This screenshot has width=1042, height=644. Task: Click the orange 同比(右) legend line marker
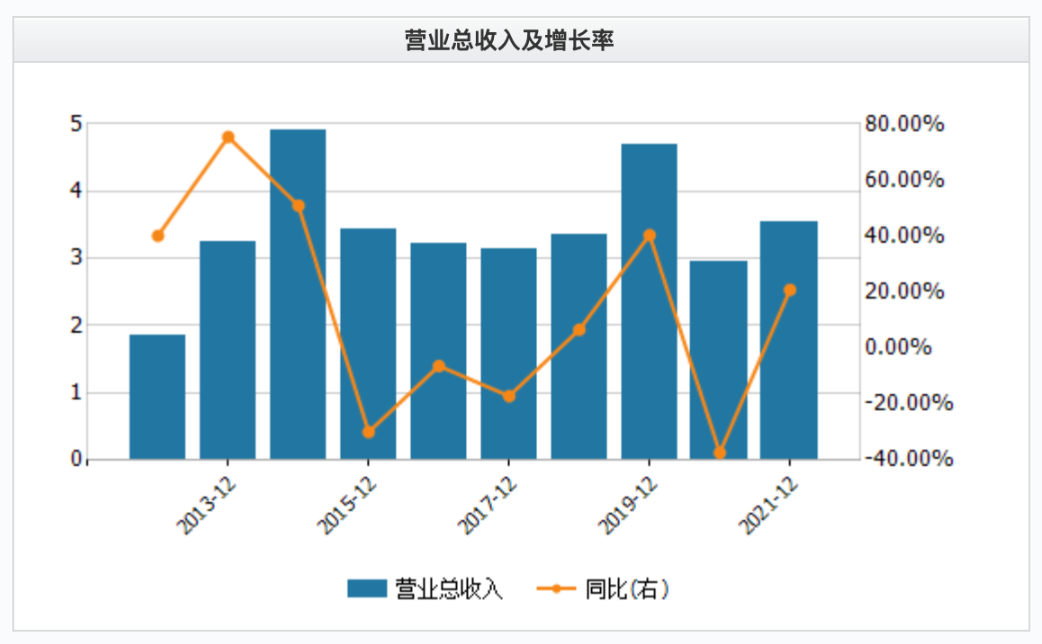[x=556, y=589]
